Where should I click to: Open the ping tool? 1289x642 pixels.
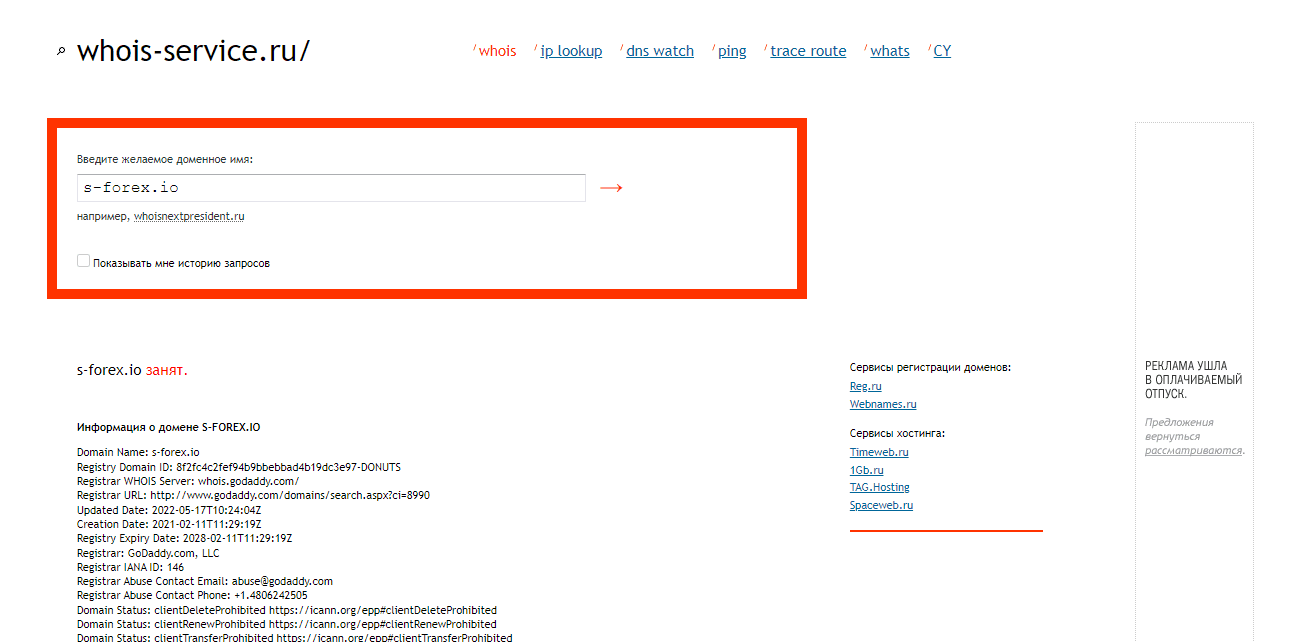pos(732,51)
